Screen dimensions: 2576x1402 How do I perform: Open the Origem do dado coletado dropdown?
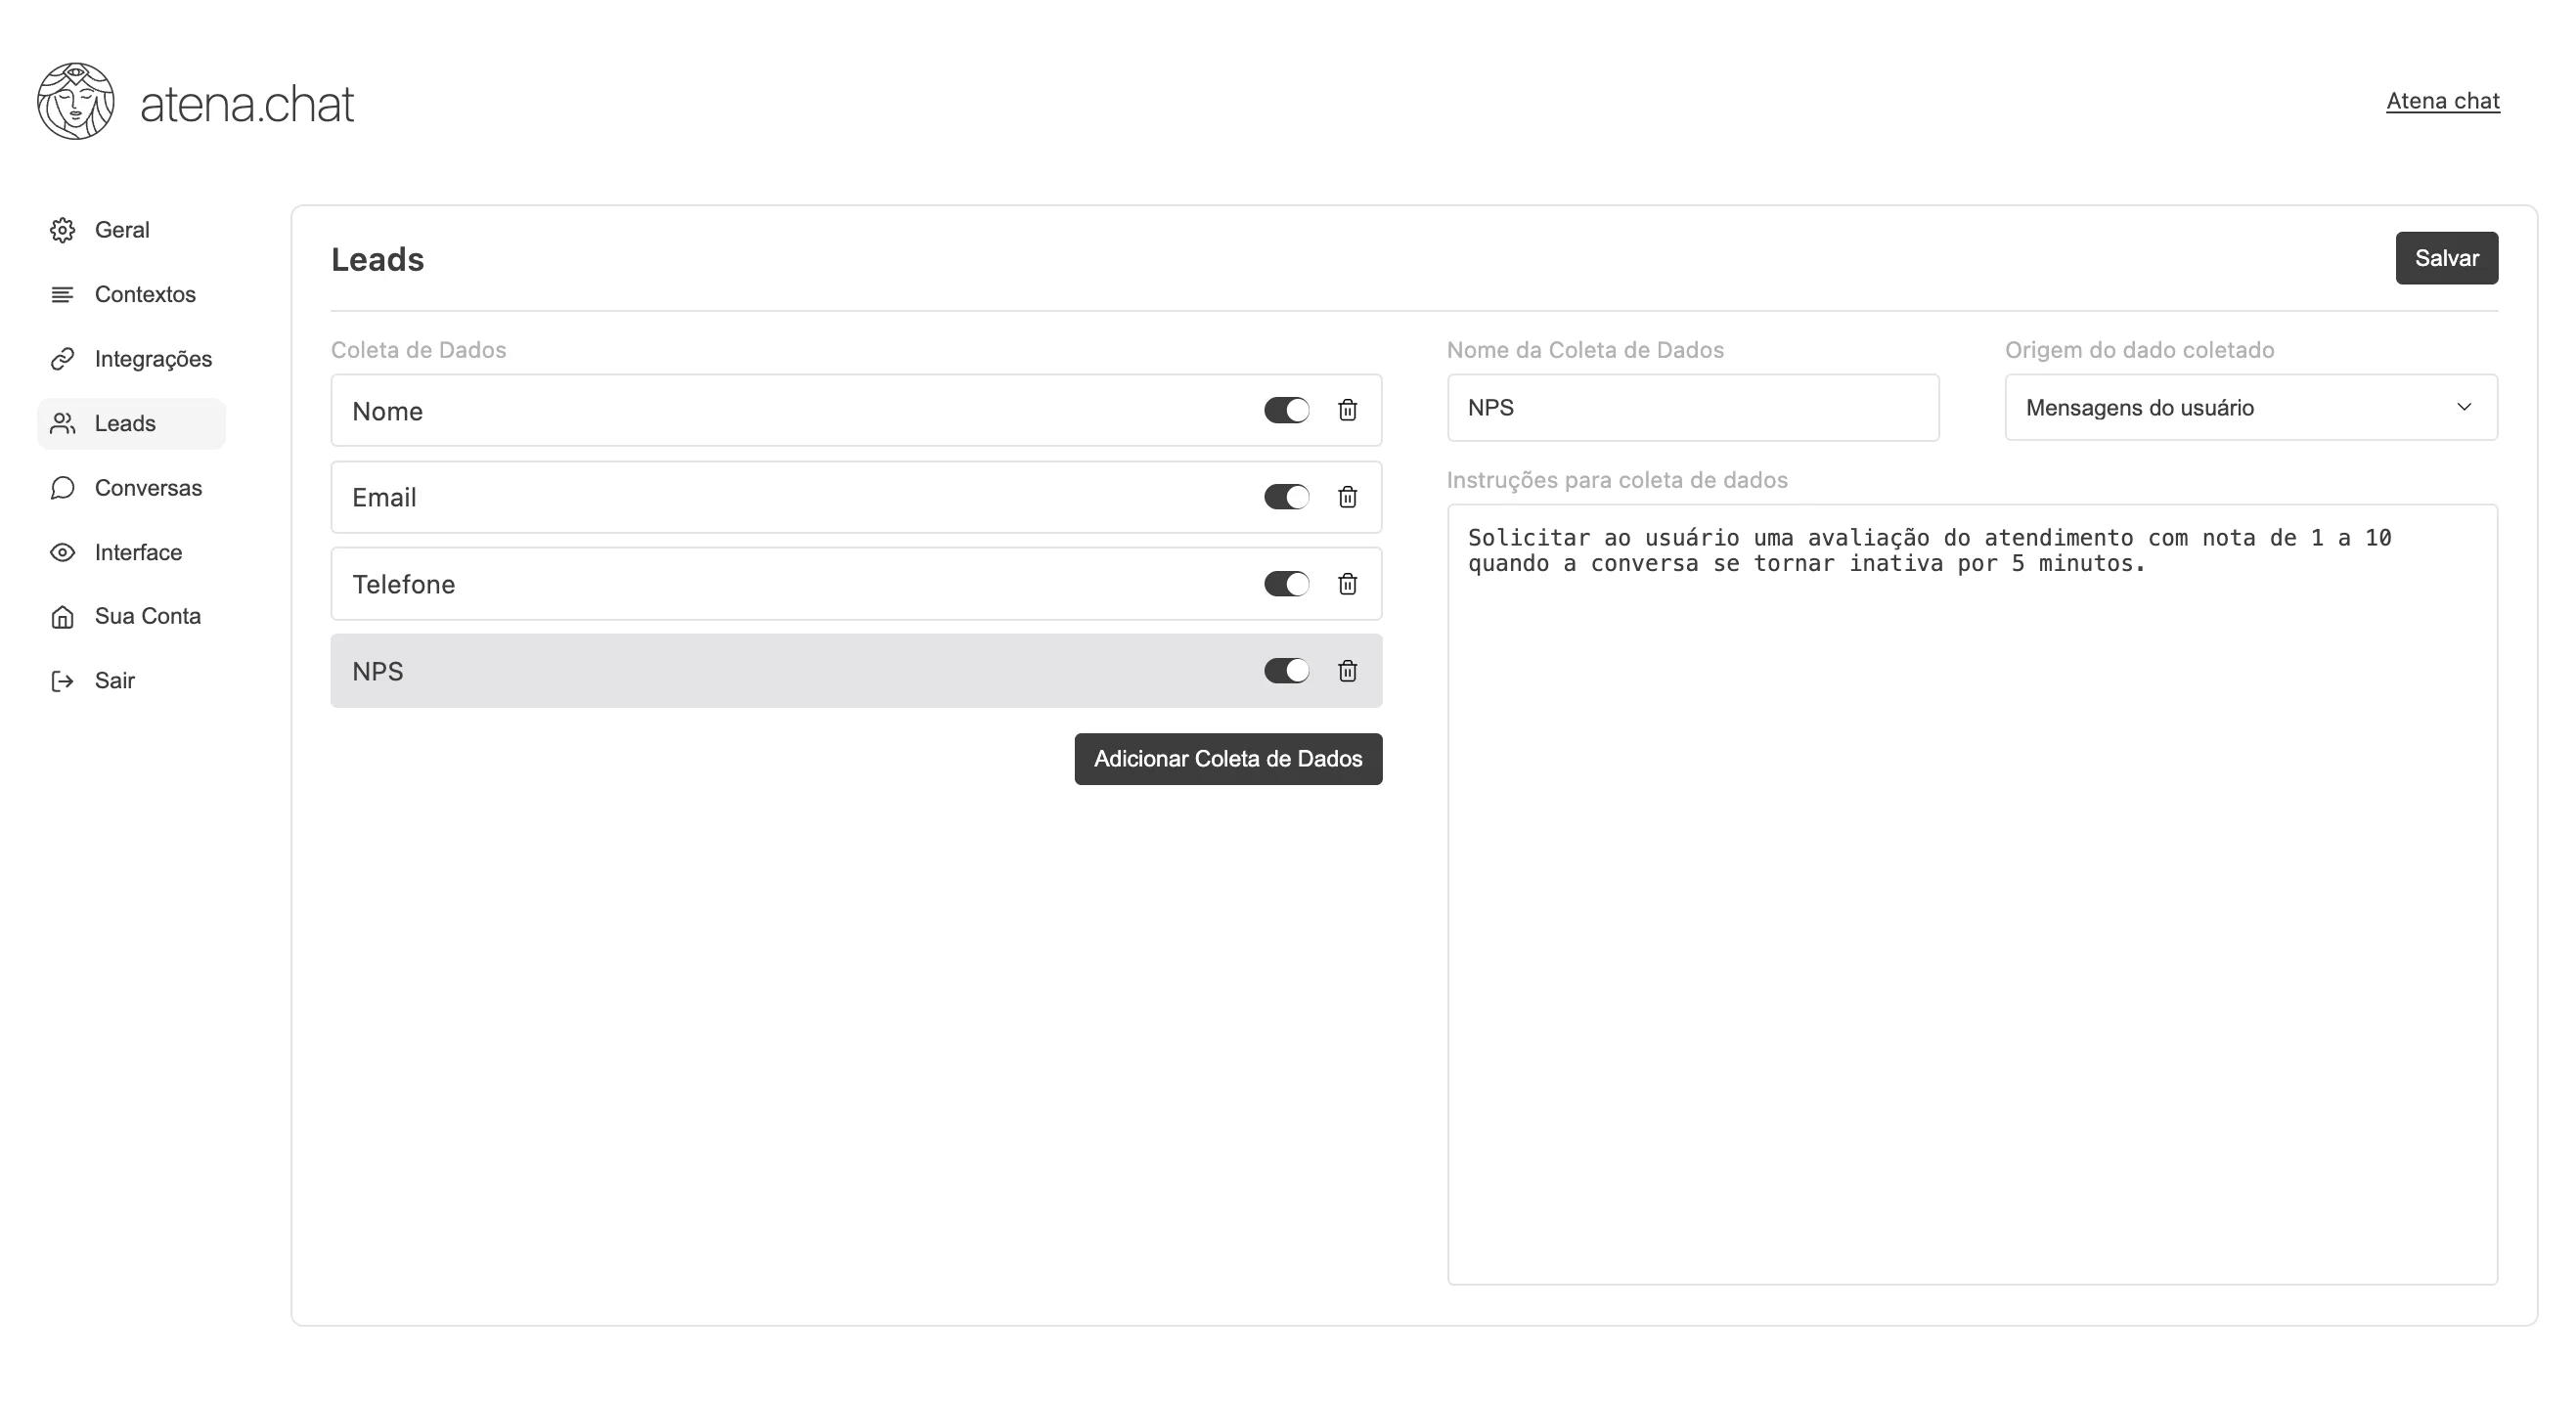point(2250,407)
